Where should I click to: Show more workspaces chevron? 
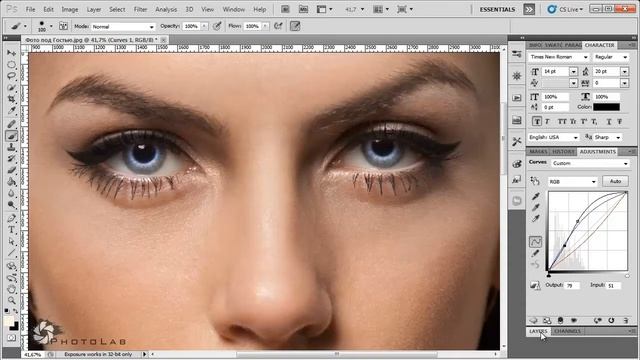529,9
